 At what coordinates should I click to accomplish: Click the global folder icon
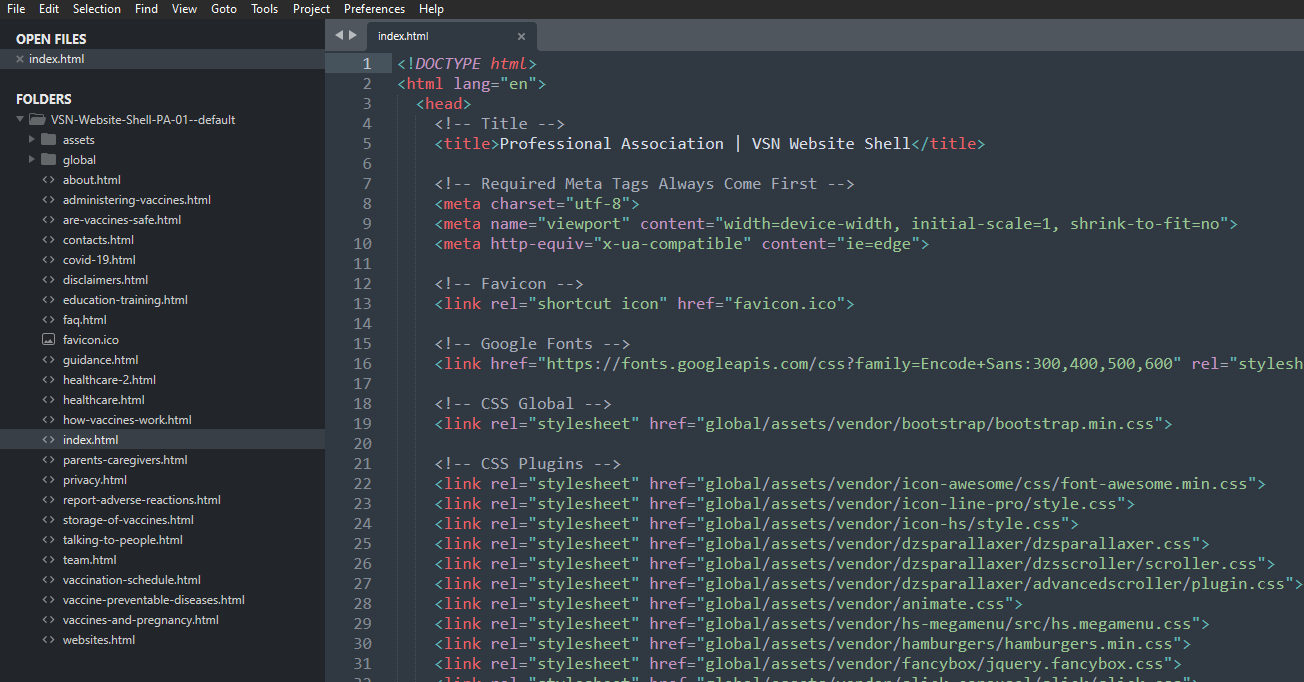tap(48, 160)
